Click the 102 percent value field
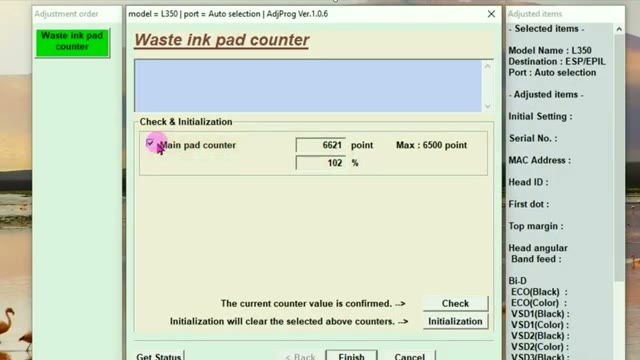The height and width of the screenshot is (360, 640). (x=321, y=163)
